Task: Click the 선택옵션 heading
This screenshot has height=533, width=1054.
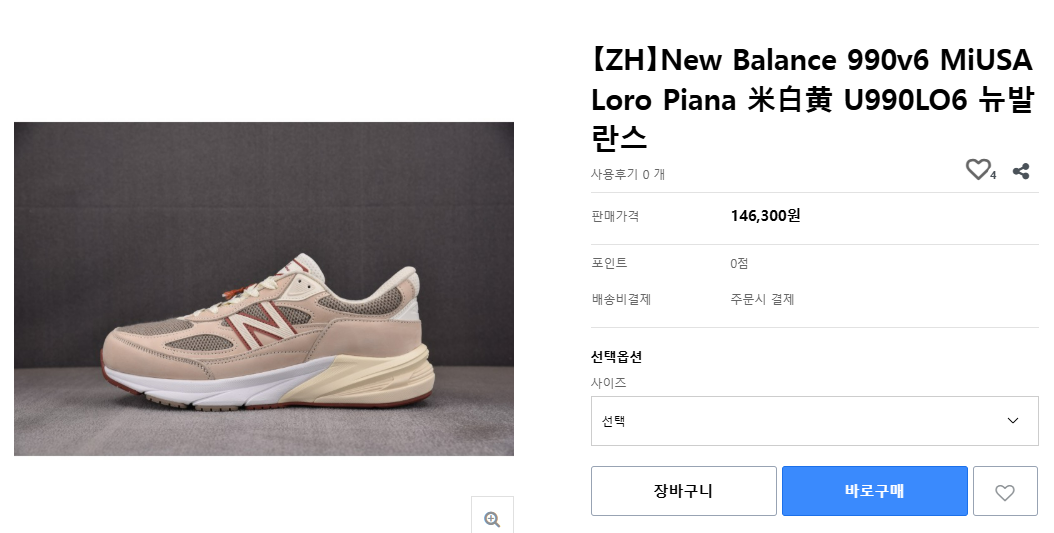Action: [616, 358]
